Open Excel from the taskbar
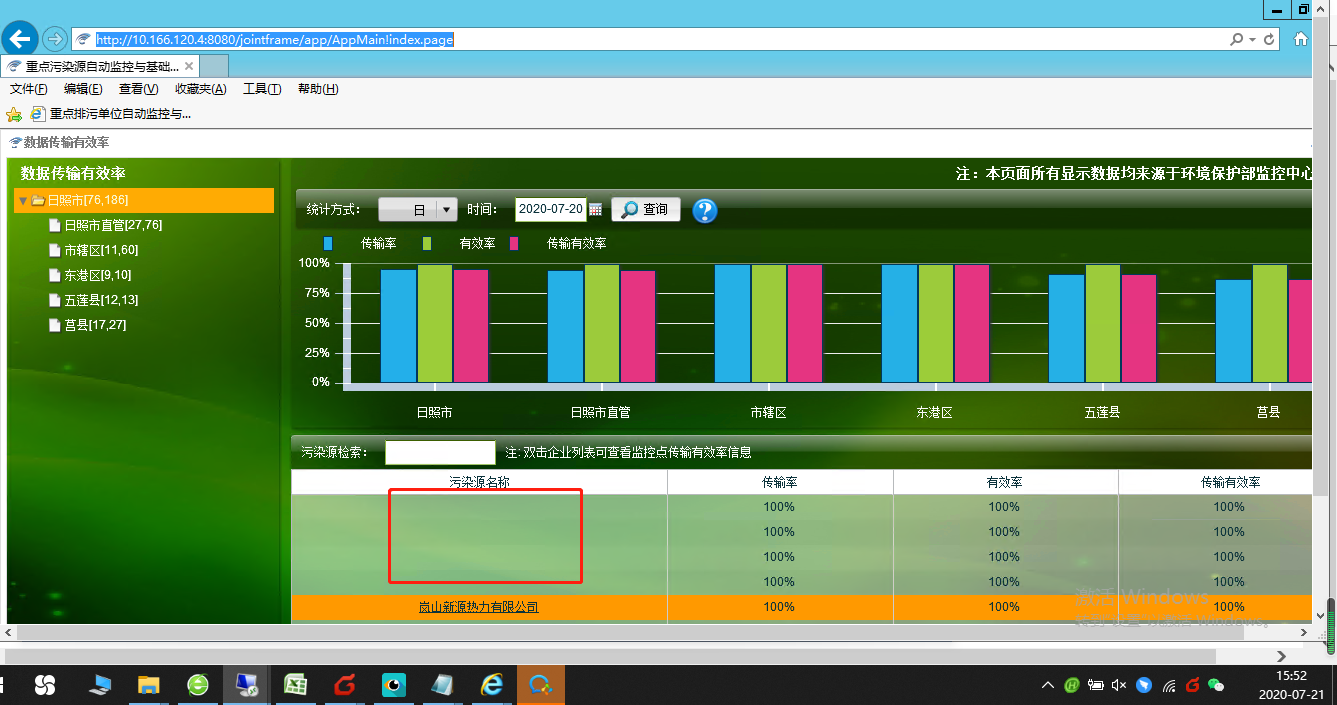This screenshot has height=705, width=1337. [x=295, y=684]
